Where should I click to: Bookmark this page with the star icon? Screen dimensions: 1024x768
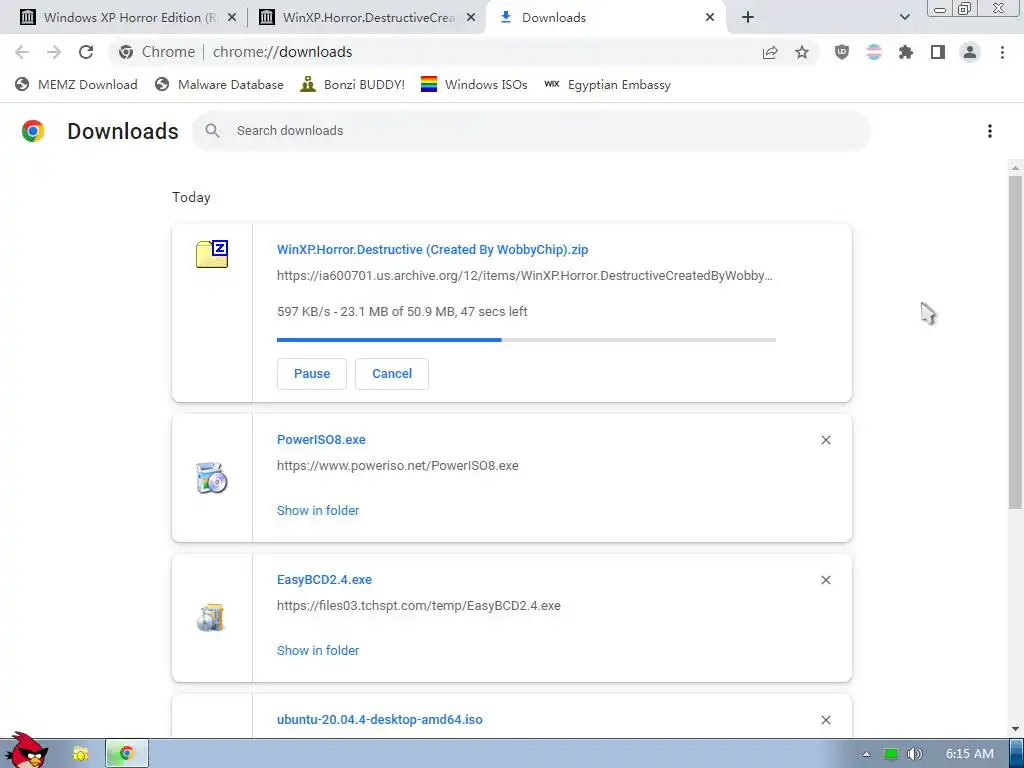[802, 52]
